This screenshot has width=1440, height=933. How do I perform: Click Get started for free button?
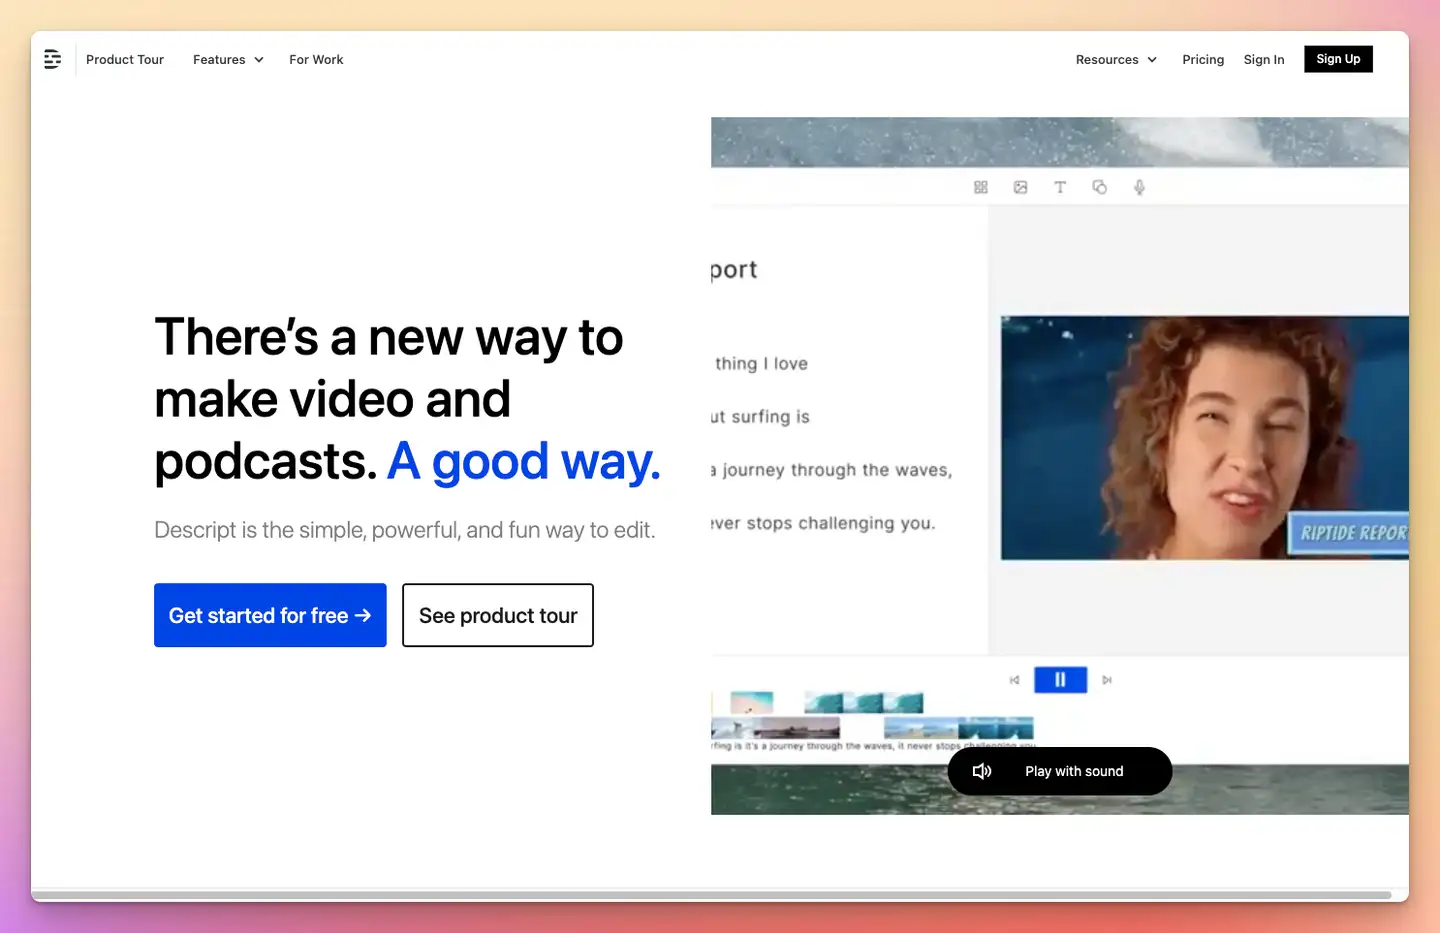coord(270,615)
